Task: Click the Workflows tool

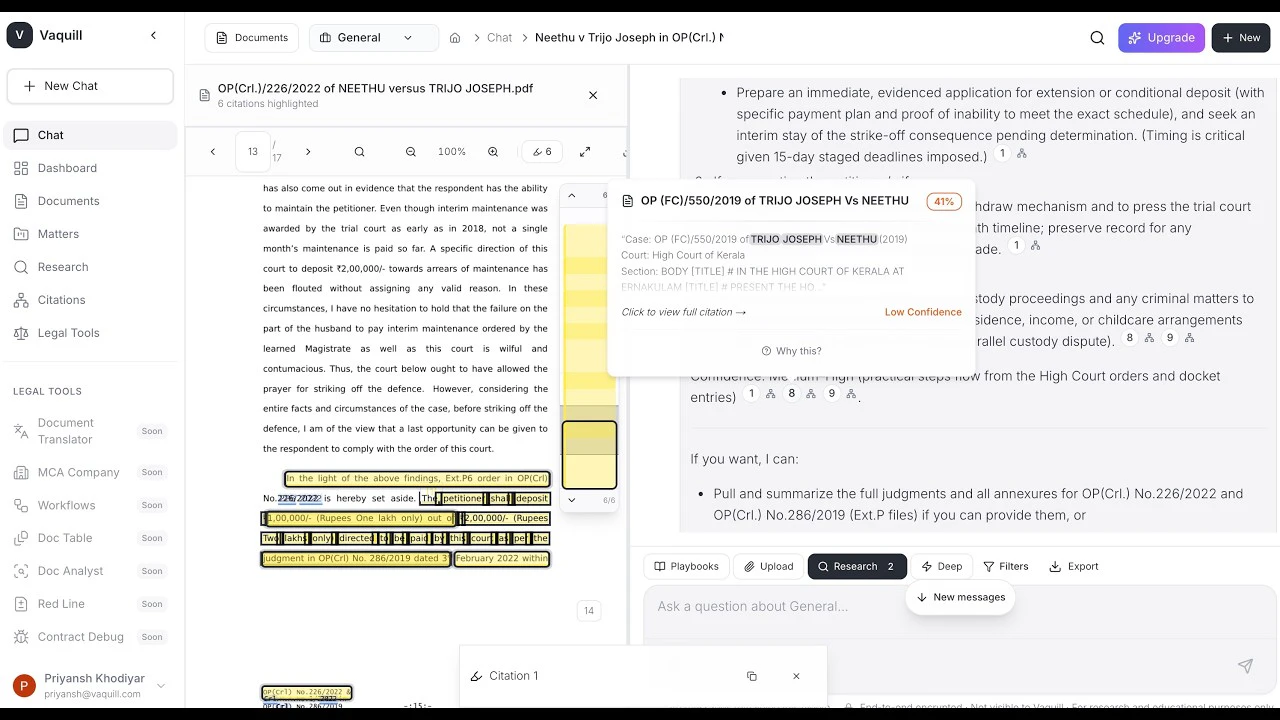Action: 90,505
